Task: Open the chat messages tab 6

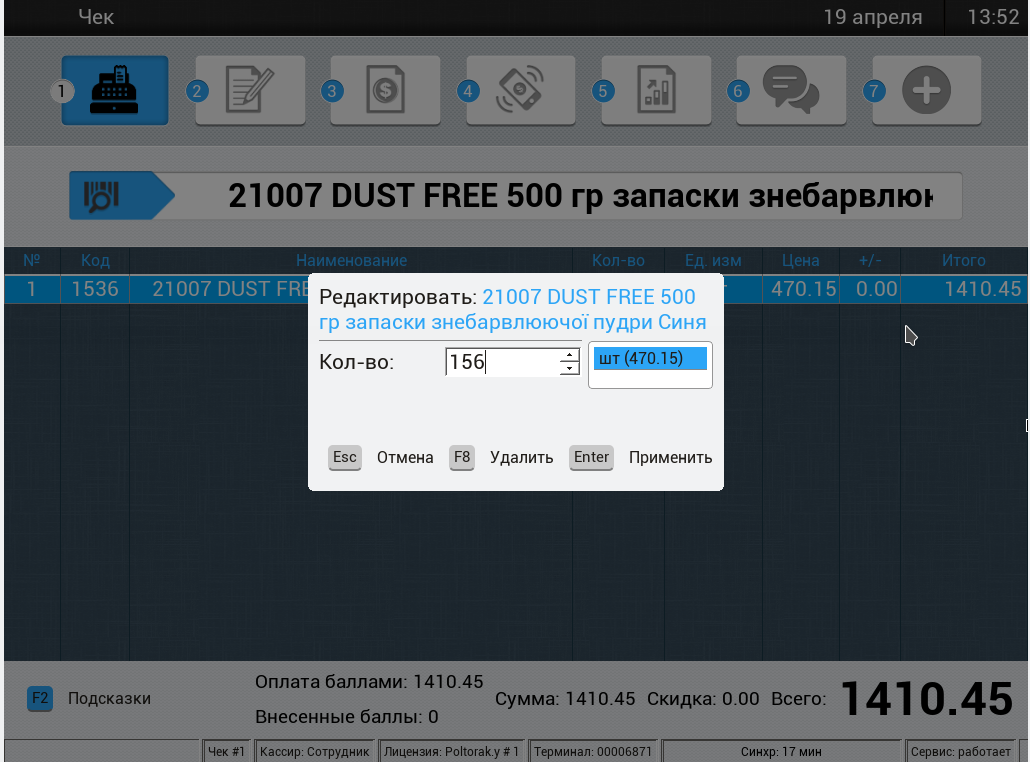Action: pos(792,90)
